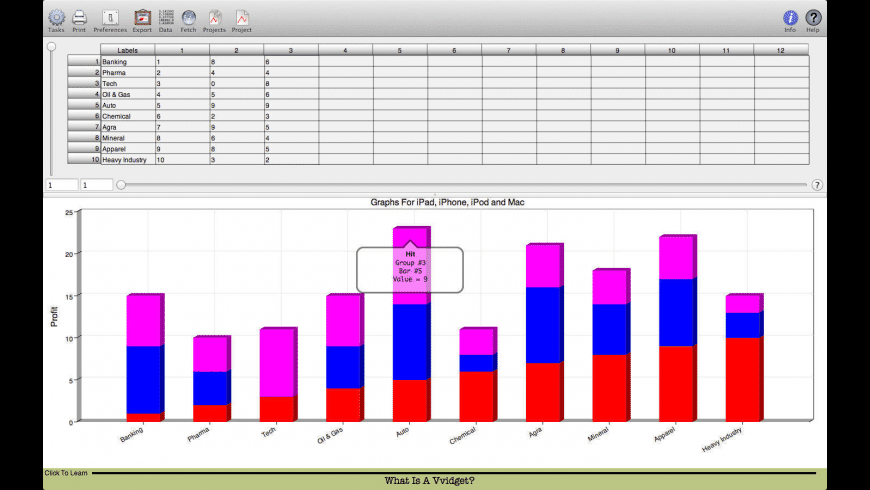Open the Projects toolbar icon
The image size is (870, 490).
click(x=214, y=18)
